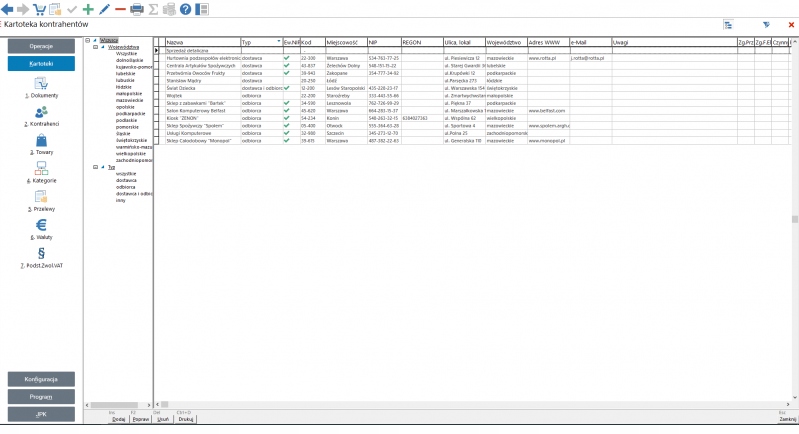
Task: Open the JPK section
Action: click(41, 414)
